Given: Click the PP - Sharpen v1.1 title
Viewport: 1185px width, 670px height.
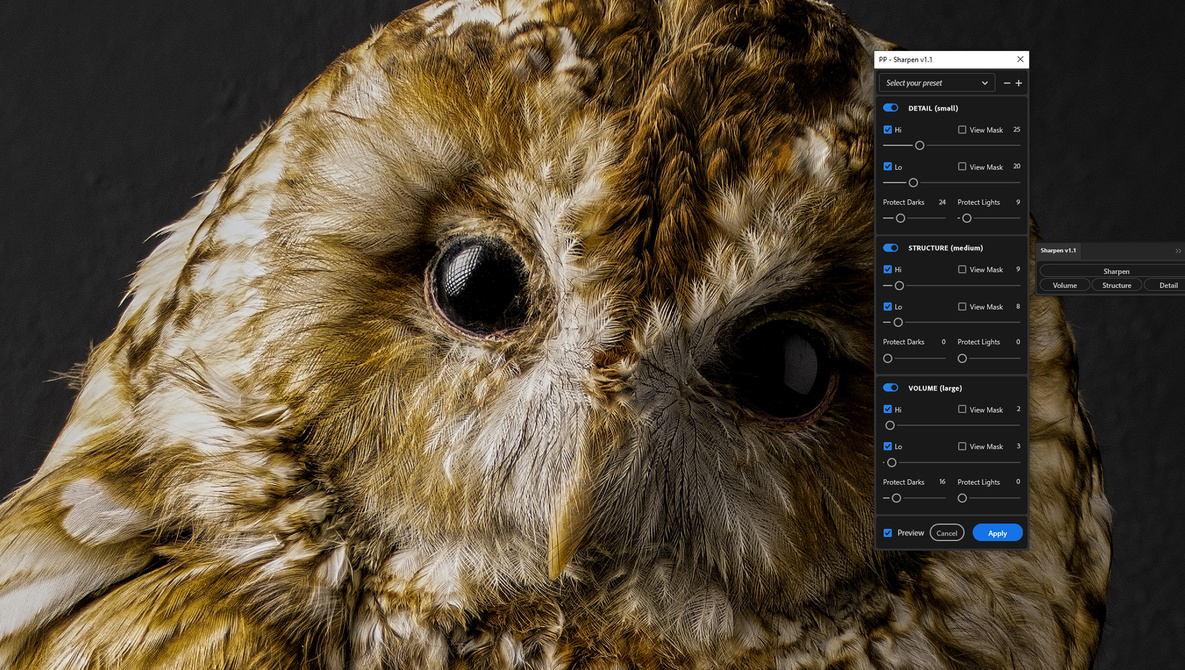Looking at the screenshot, I should (x=905, y=60).
